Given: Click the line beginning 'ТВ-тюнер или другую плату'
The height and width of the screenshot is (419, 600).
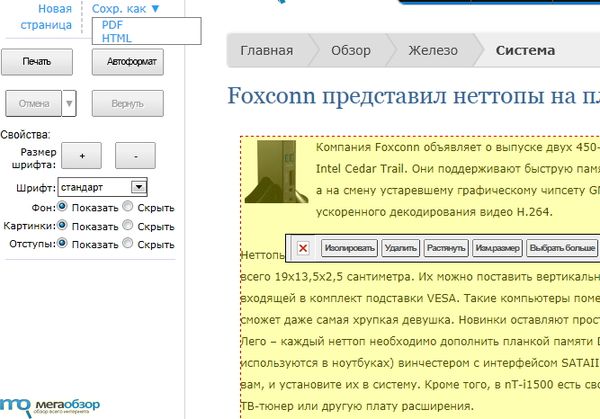Looking at the screenshot, I should [x=357, y=406].
